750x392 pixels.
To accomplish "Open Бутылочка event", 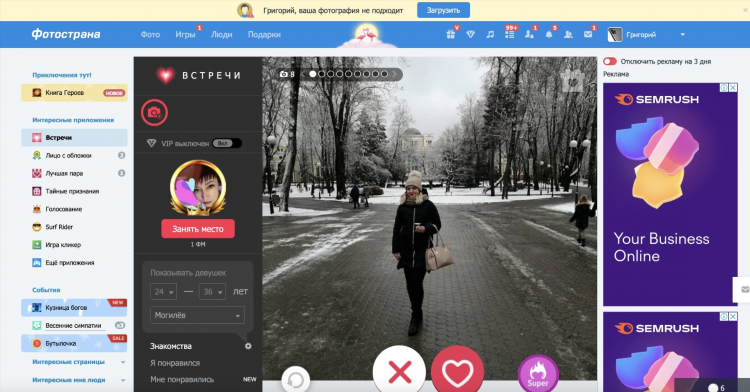I will click(74, 343).
